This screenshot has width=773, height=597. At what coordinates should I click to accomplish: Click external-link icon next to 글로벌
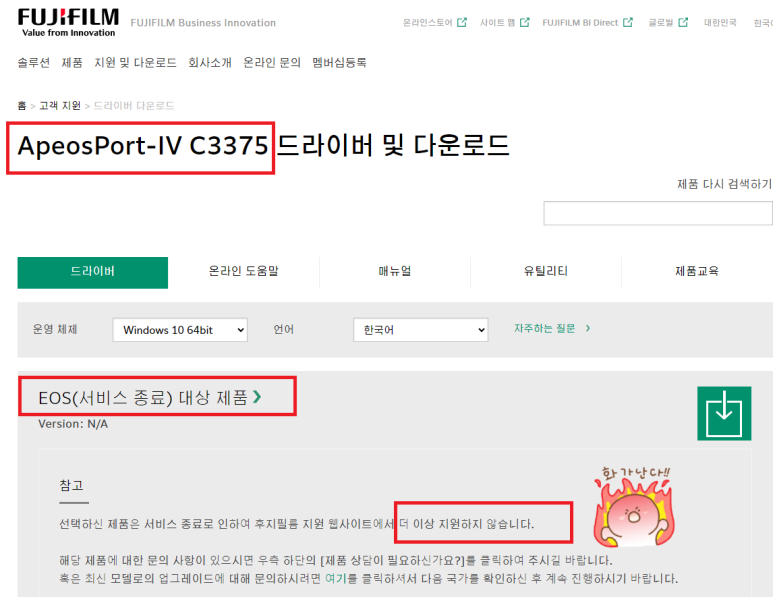tap(683, 23)
